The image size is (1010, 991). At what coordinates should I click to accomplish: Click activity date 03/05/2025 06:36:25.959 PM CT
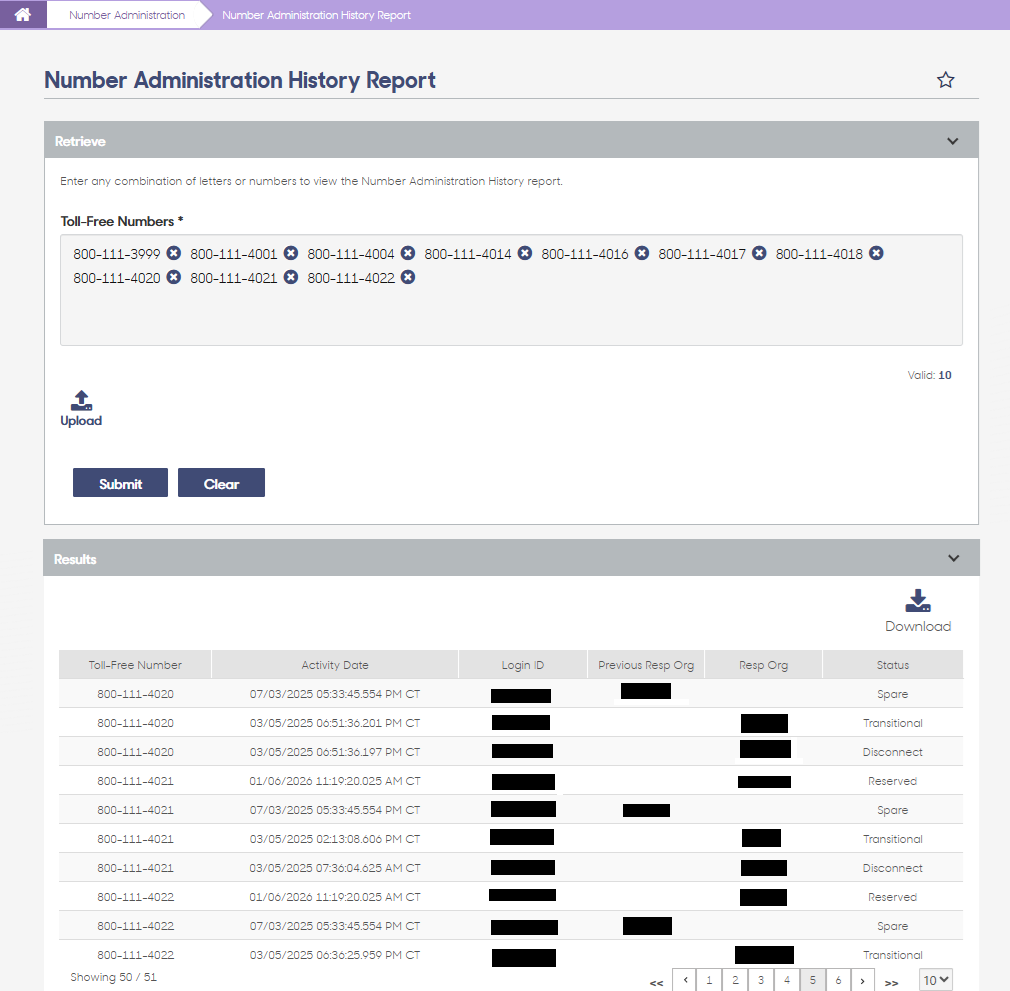335,955
